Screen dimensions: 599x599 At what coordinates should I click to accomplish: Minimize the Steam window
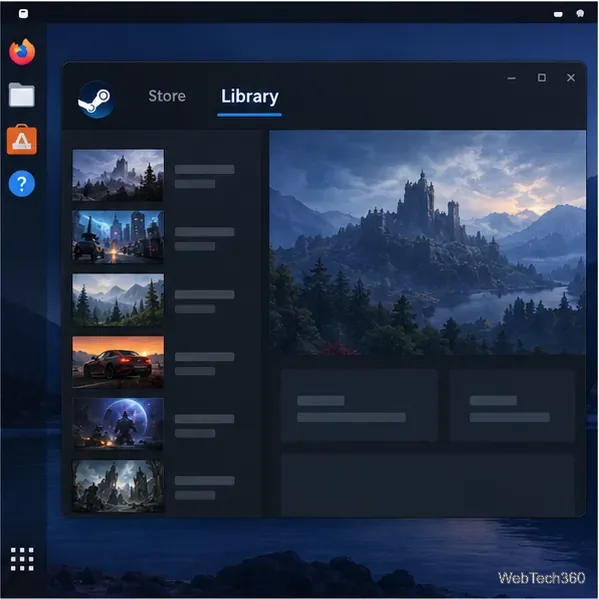(x=512, y=78)
